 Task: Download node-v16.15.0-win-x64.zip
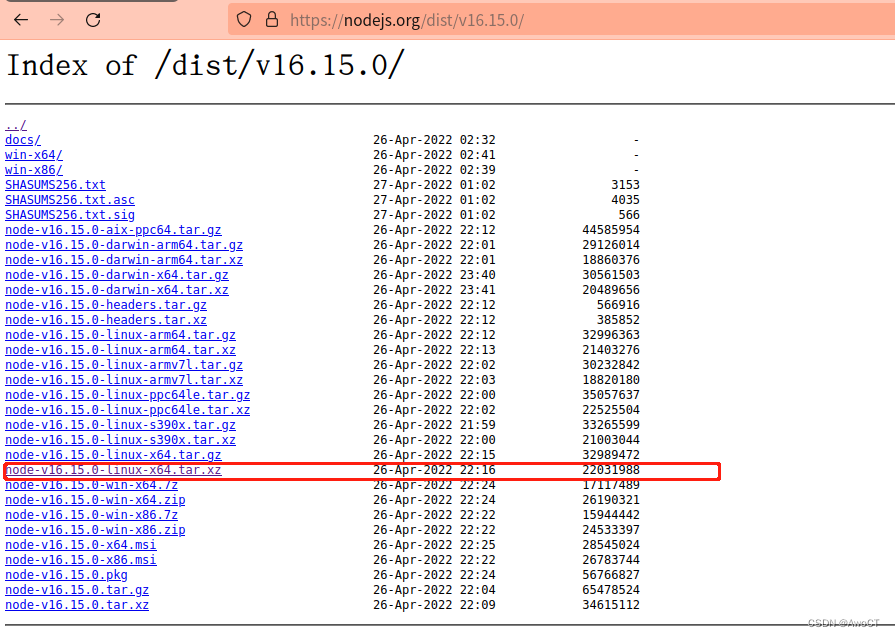tap(97, 499)
